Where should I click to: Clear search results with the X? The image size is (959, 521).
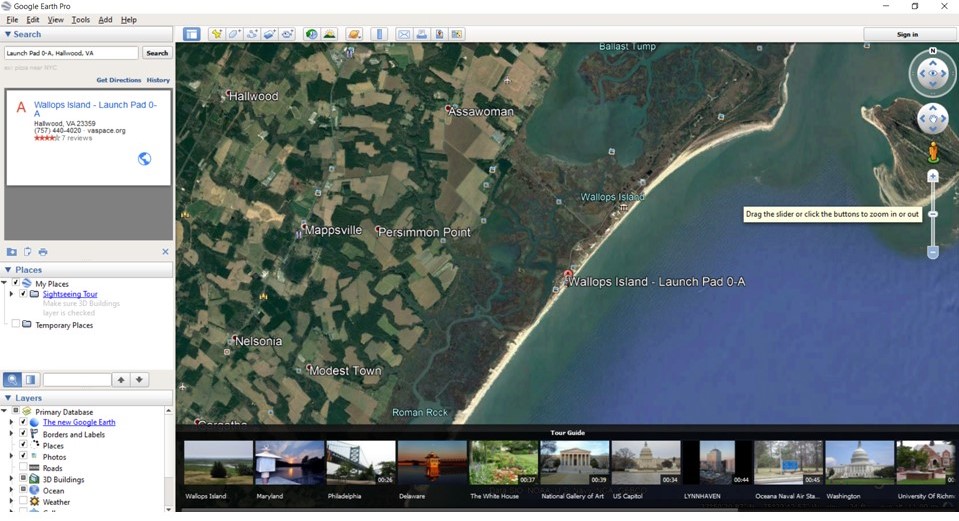[165, 251]
